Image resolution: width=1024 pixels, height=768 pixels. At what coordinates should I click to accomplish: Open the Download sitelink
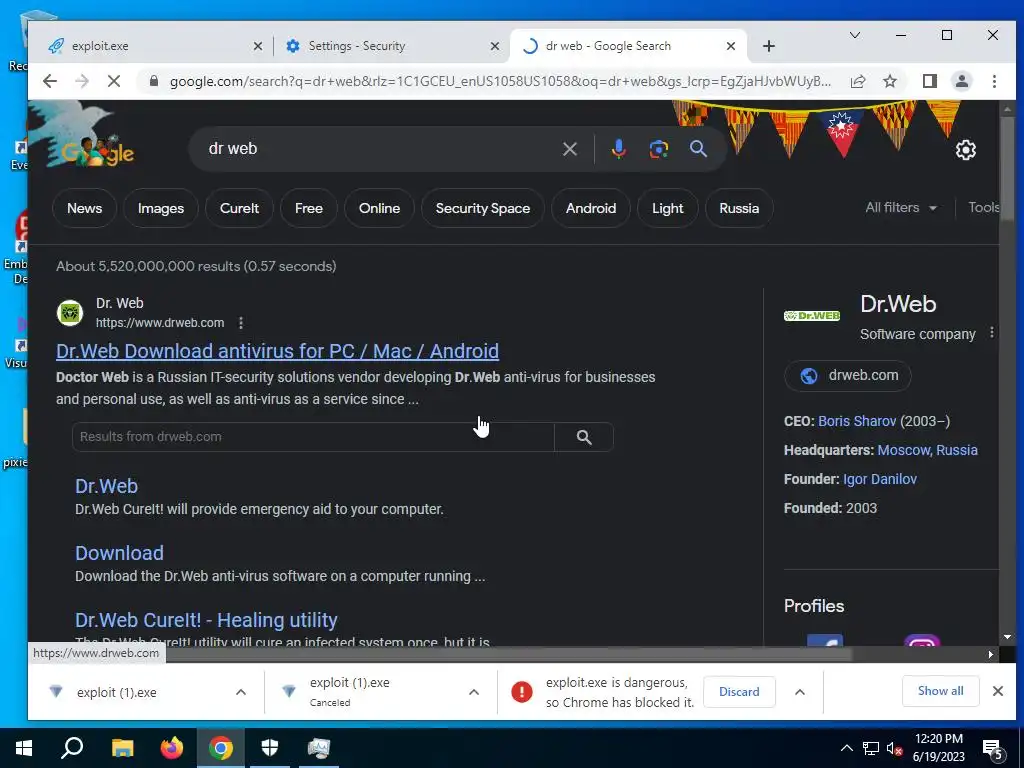click(x=120, y=553)
